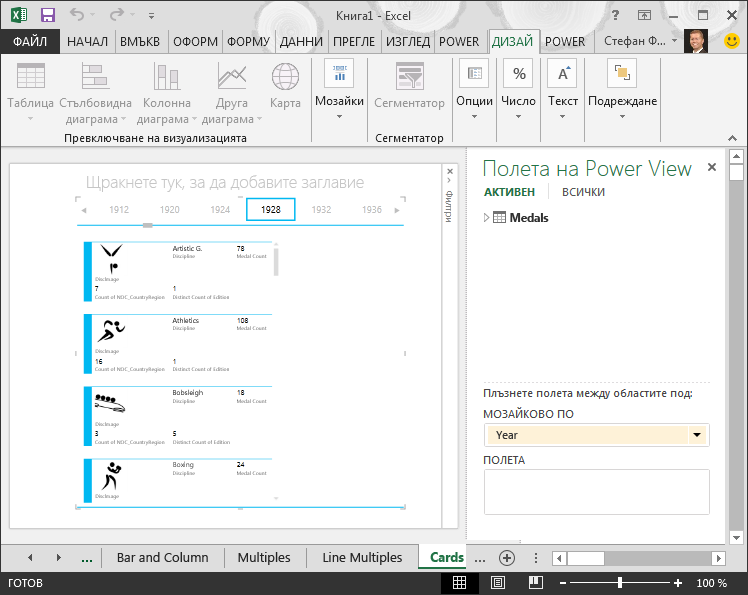
Task: Switch field list to ВСИЧКИ
Action: 583,192
